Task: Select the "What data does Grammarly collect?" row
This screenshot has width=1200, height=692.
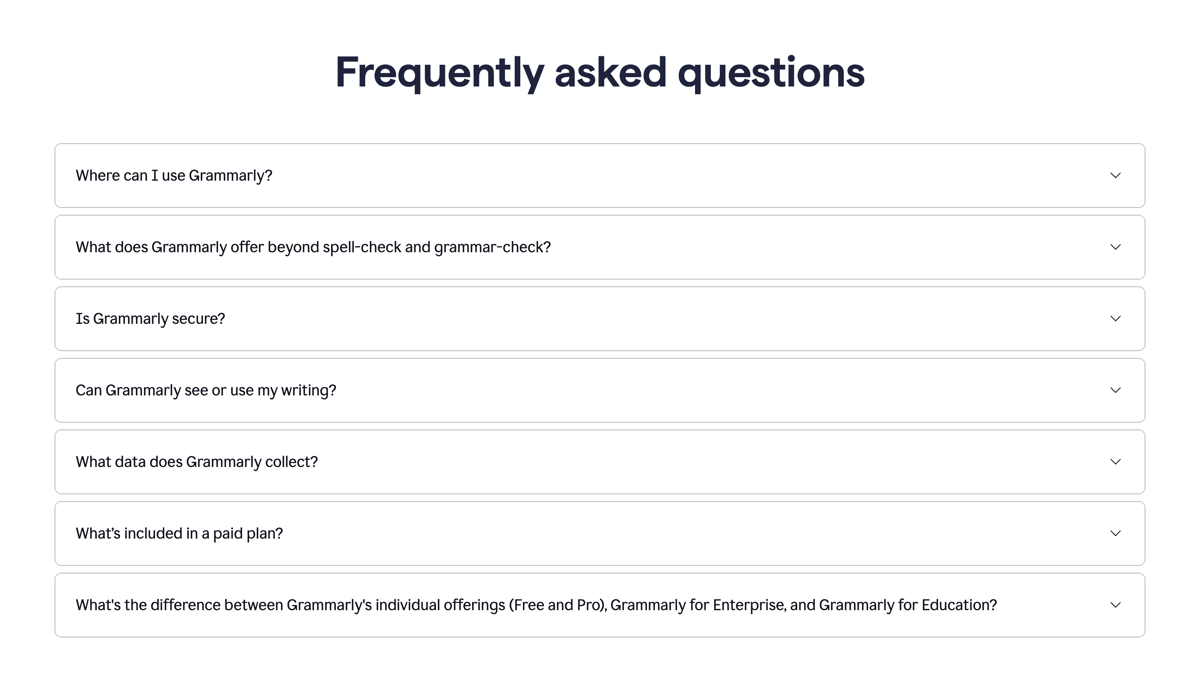Action: click(x=196, y=461)
